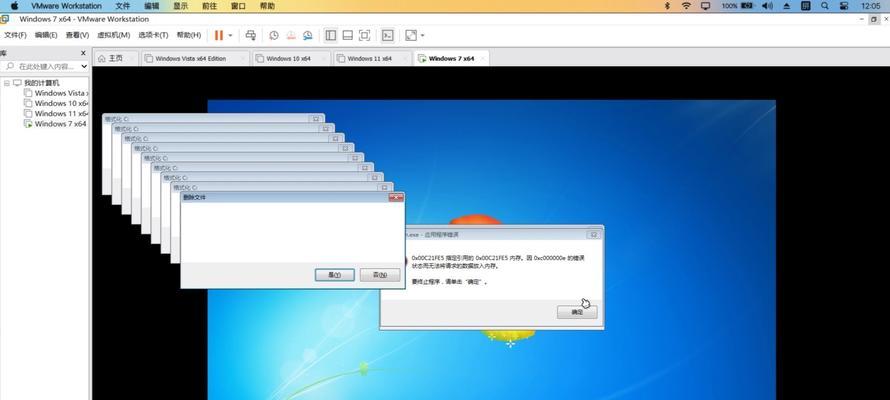Open VMware 帮助(H) menu
Image resolution: width=890 pixels, height=400 pixels.
(x=188, y=35)
